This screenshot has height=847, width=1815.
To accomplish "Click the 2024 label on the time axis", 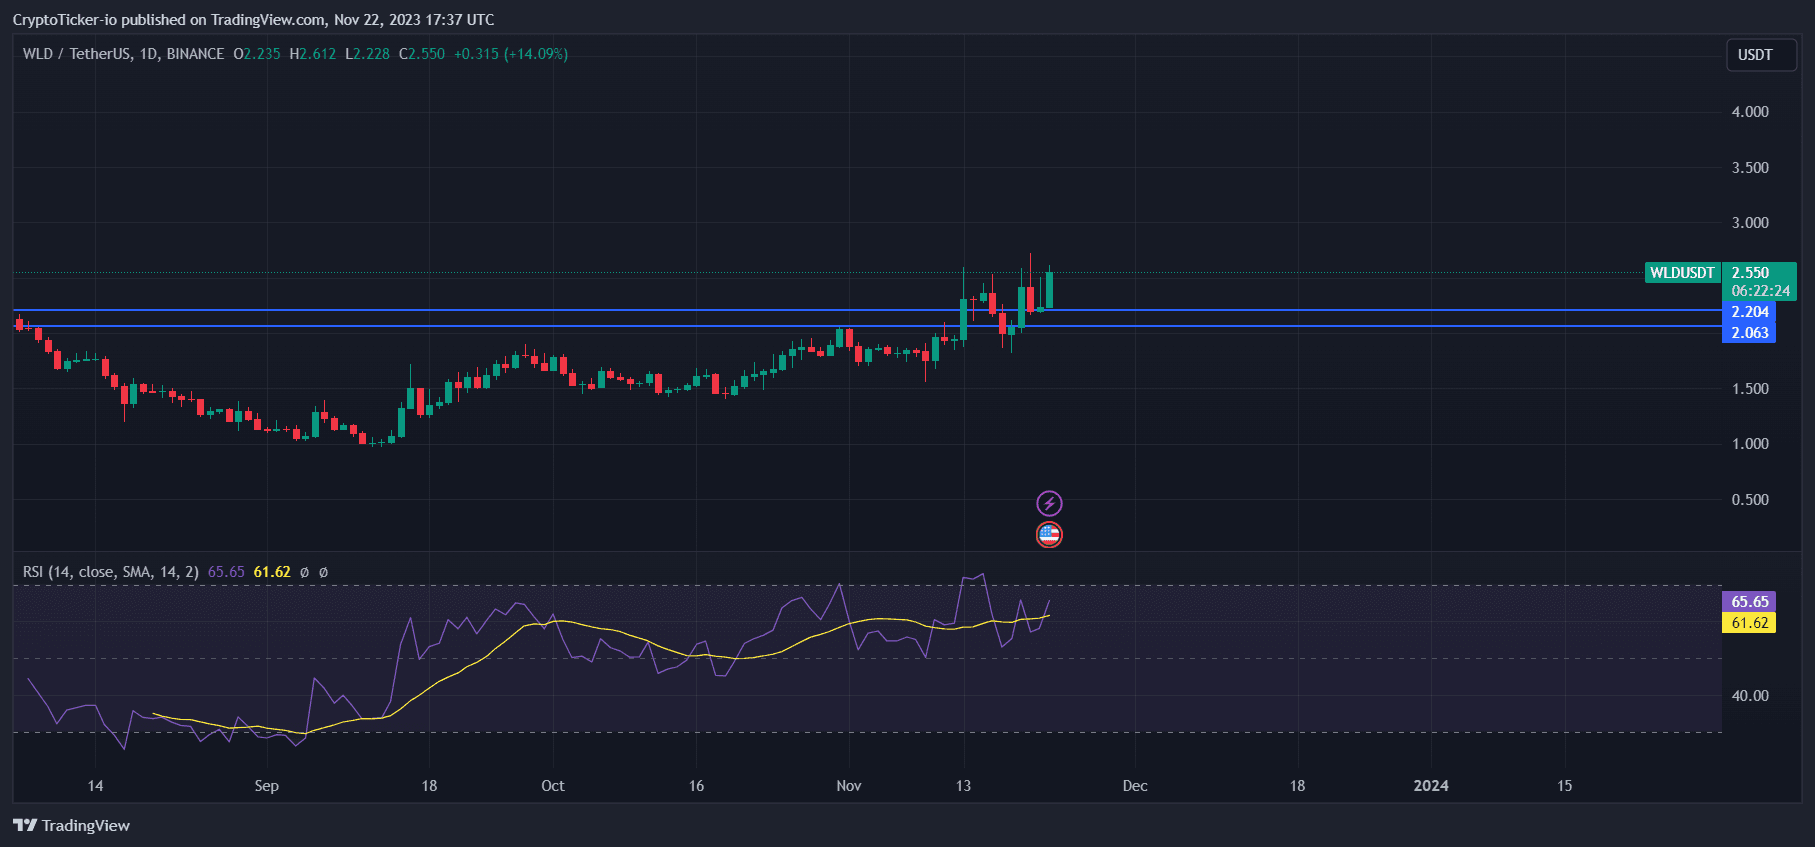I will coord(1430,785).
